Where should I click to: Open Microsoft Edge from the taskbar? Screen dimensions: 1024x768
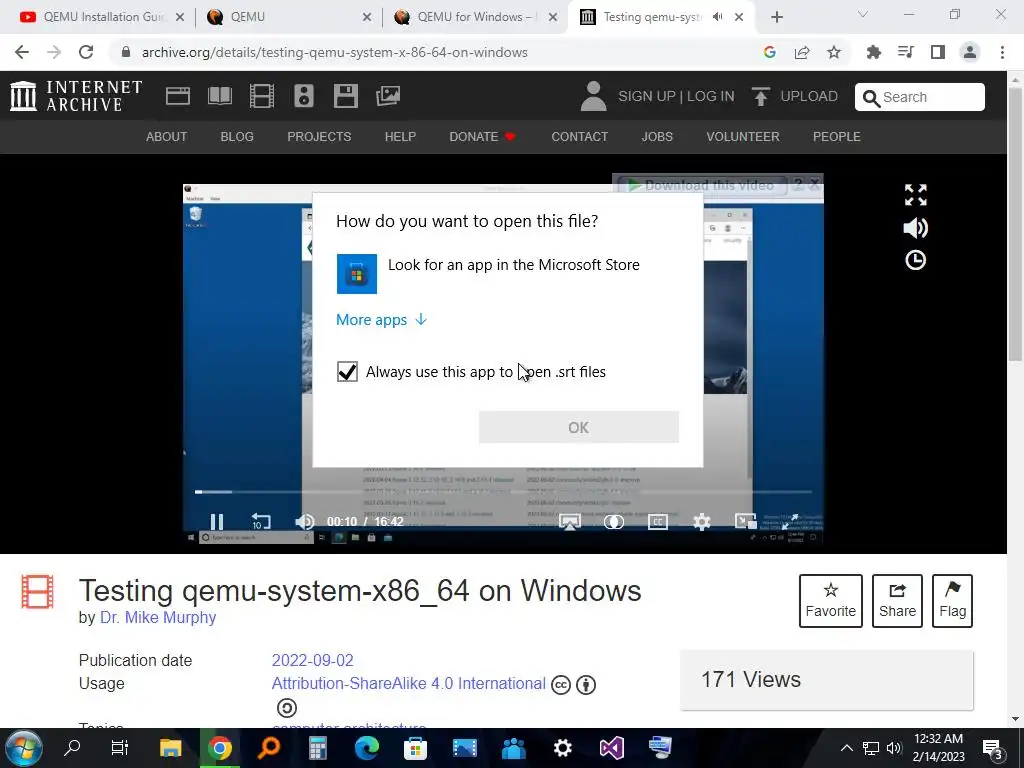(366, 748)
